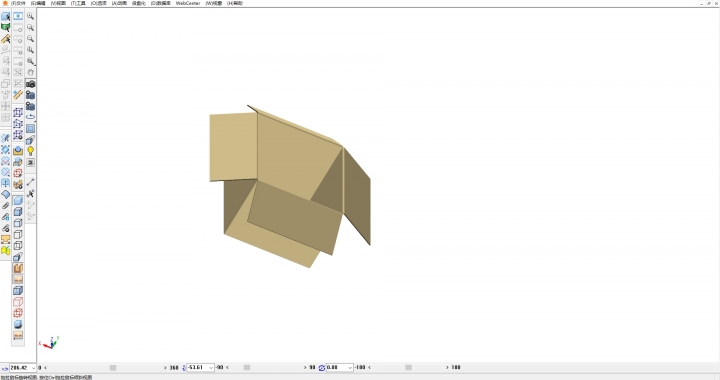720x380 pixels.
Task: Click the pan hand tool
Action: 30,73
